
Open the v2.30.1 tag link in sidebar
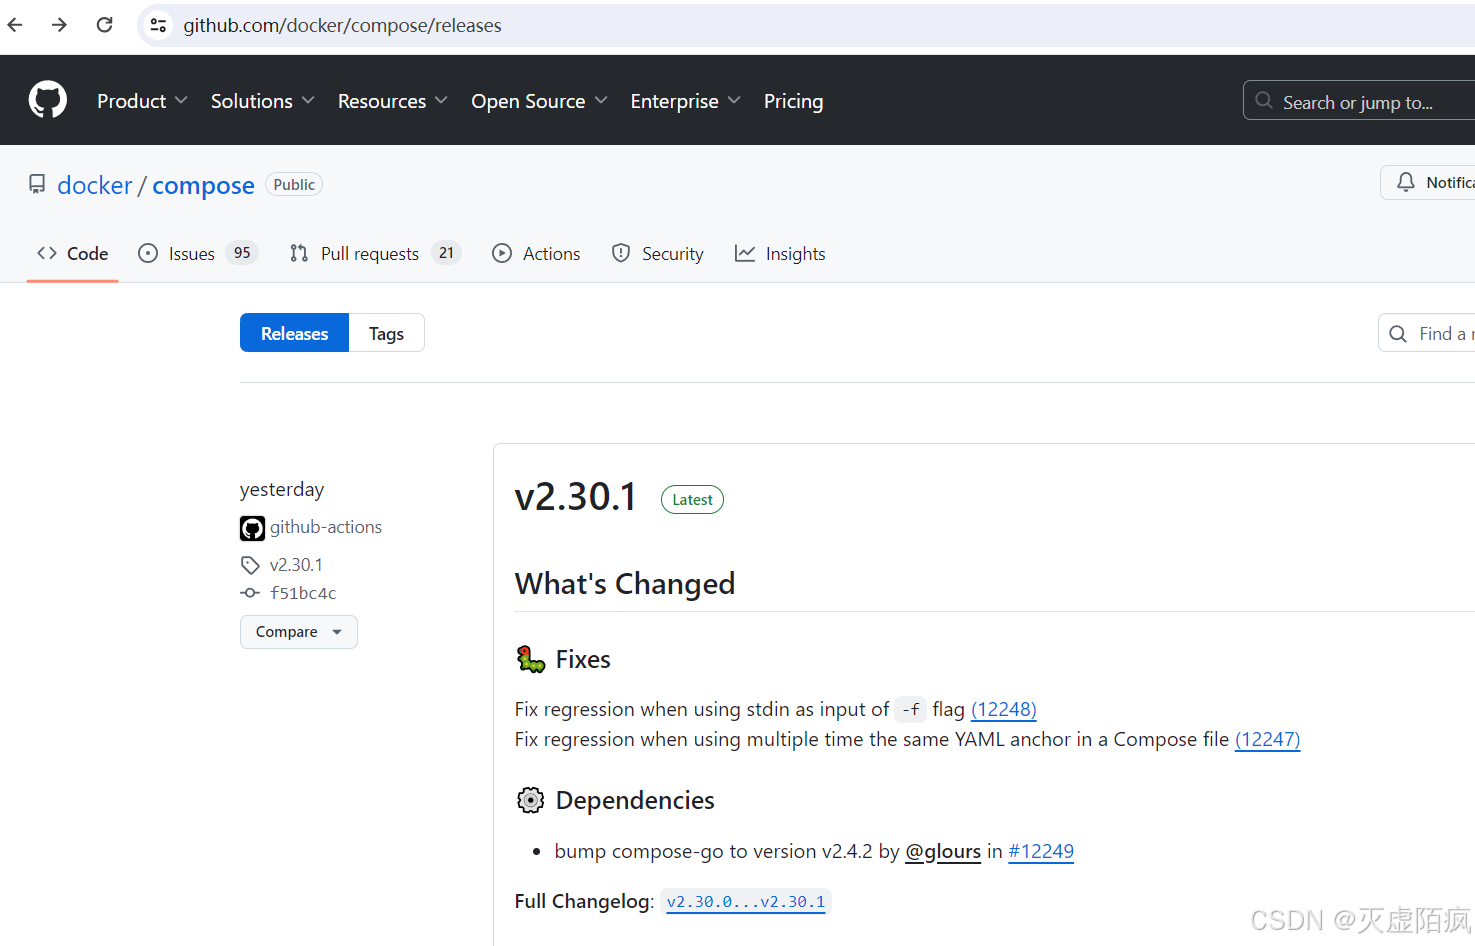pos(296,565)
